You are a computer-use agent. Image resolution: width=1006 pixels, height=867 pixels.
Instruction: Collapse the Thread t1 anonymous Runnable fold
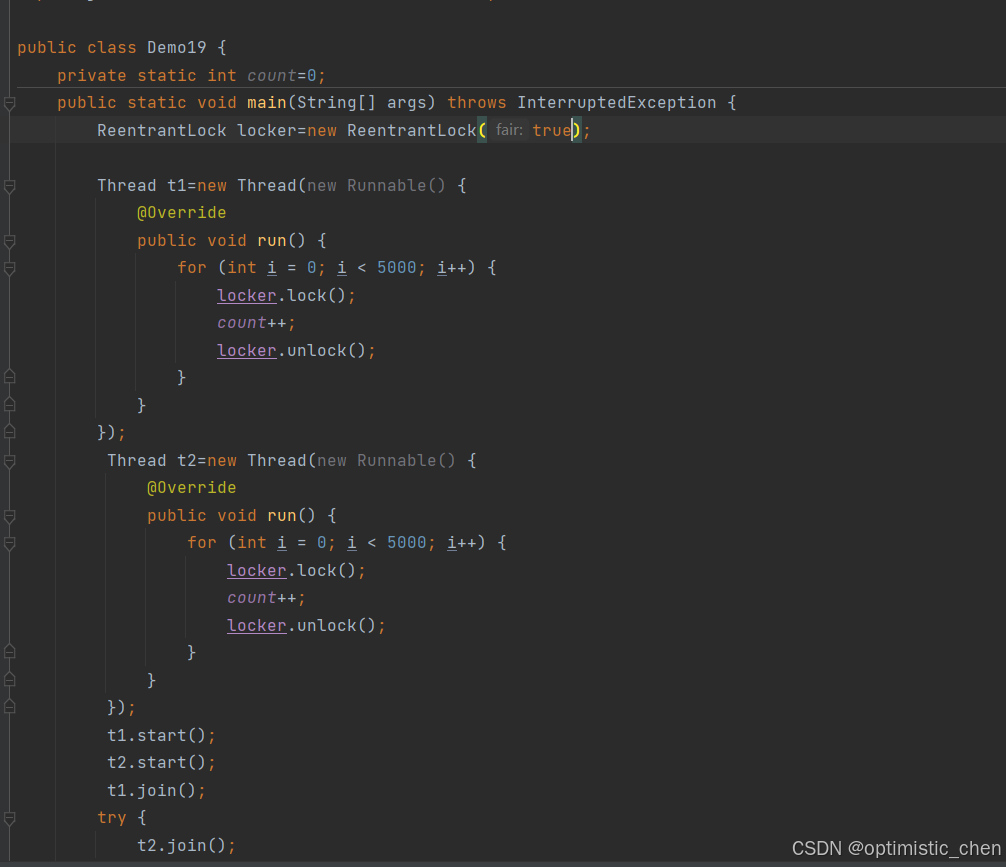(10, 186)
